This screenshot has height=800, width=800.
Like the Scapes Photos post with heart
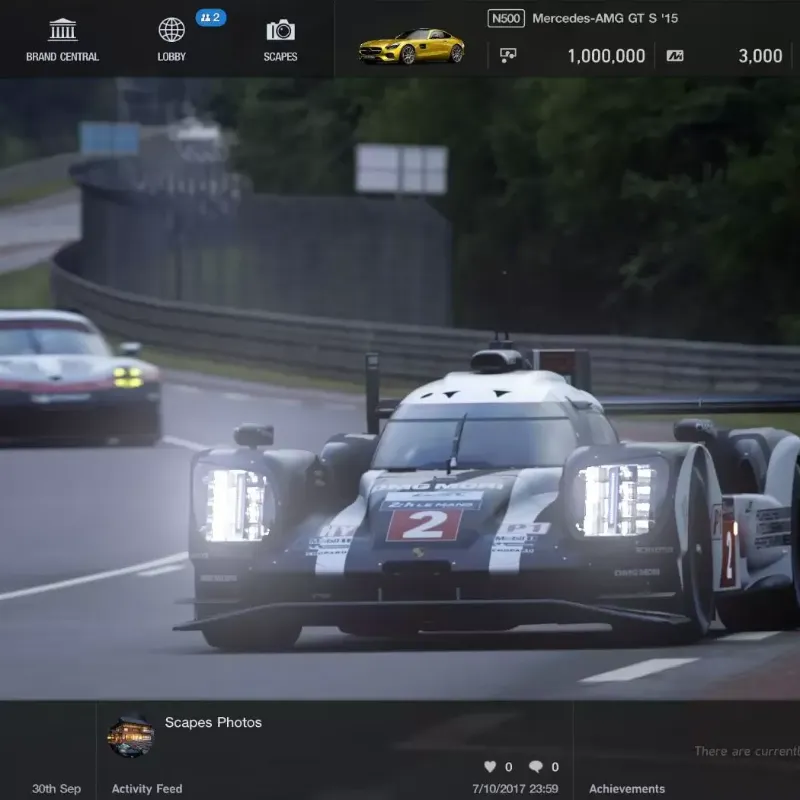(x=490, y=767)
